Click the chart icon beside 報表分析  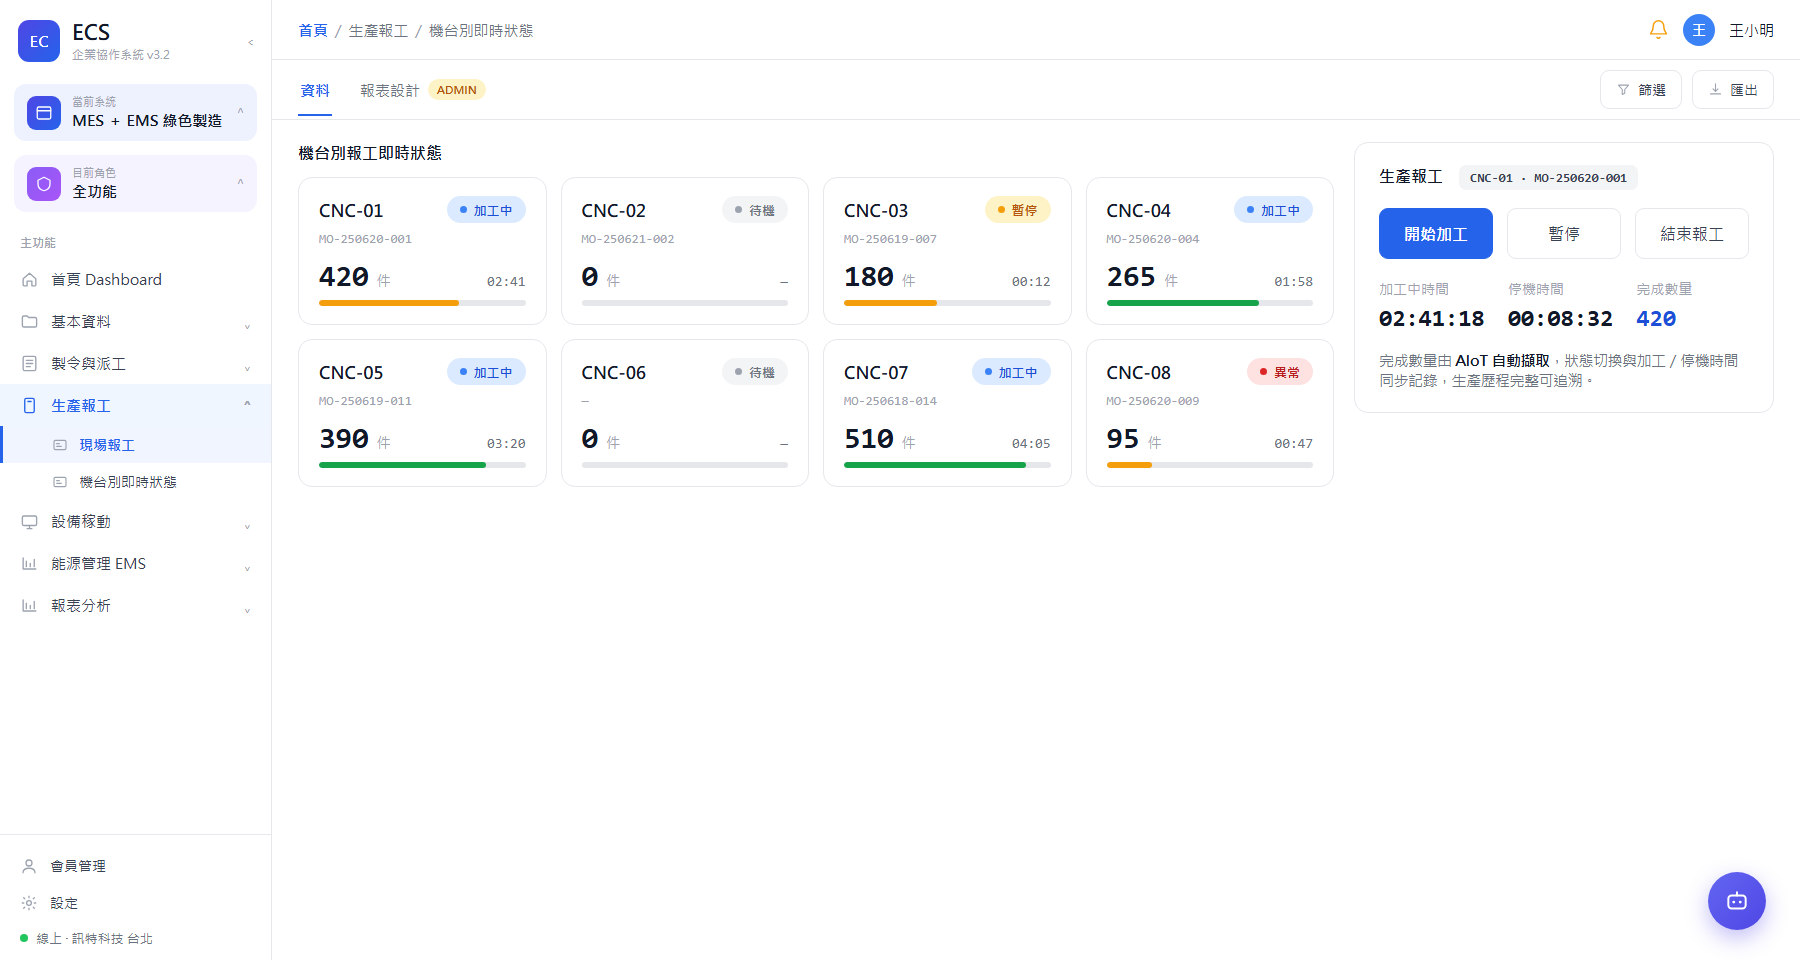[30, 606]
